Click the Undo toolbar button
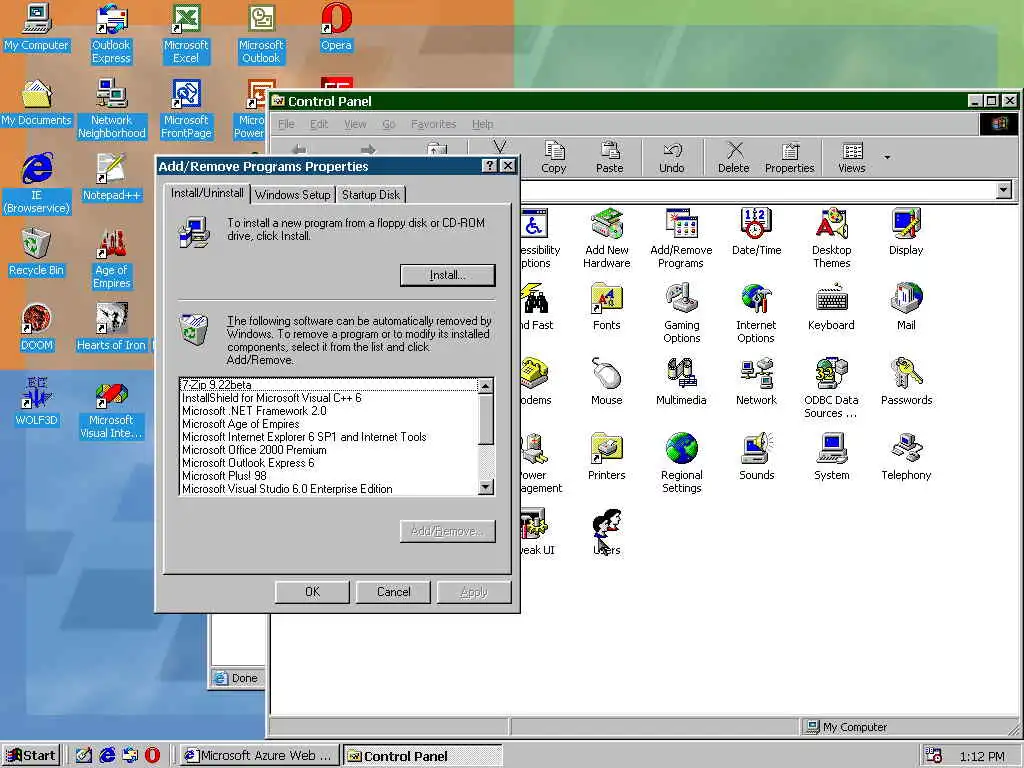Viewport: 1024px width, 768px height. tap(671, 157)
